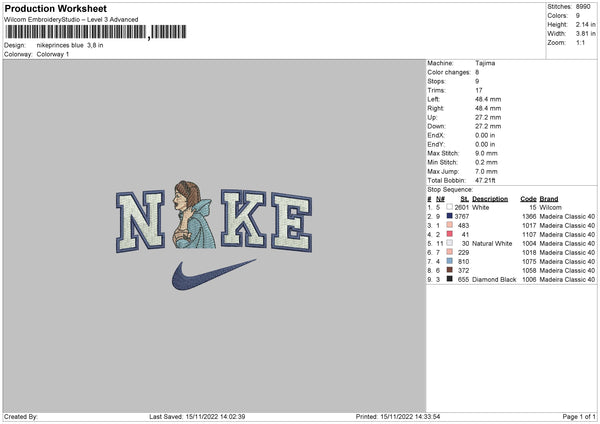
Task: Choose the light peach swatch, code 1018
Action: click(449, 252)
